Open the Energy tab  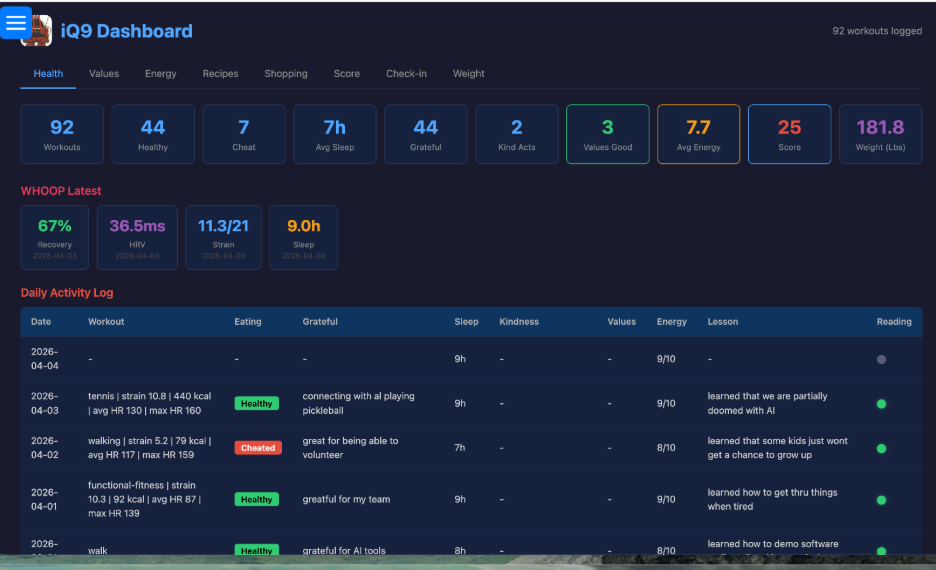point(160,74)
